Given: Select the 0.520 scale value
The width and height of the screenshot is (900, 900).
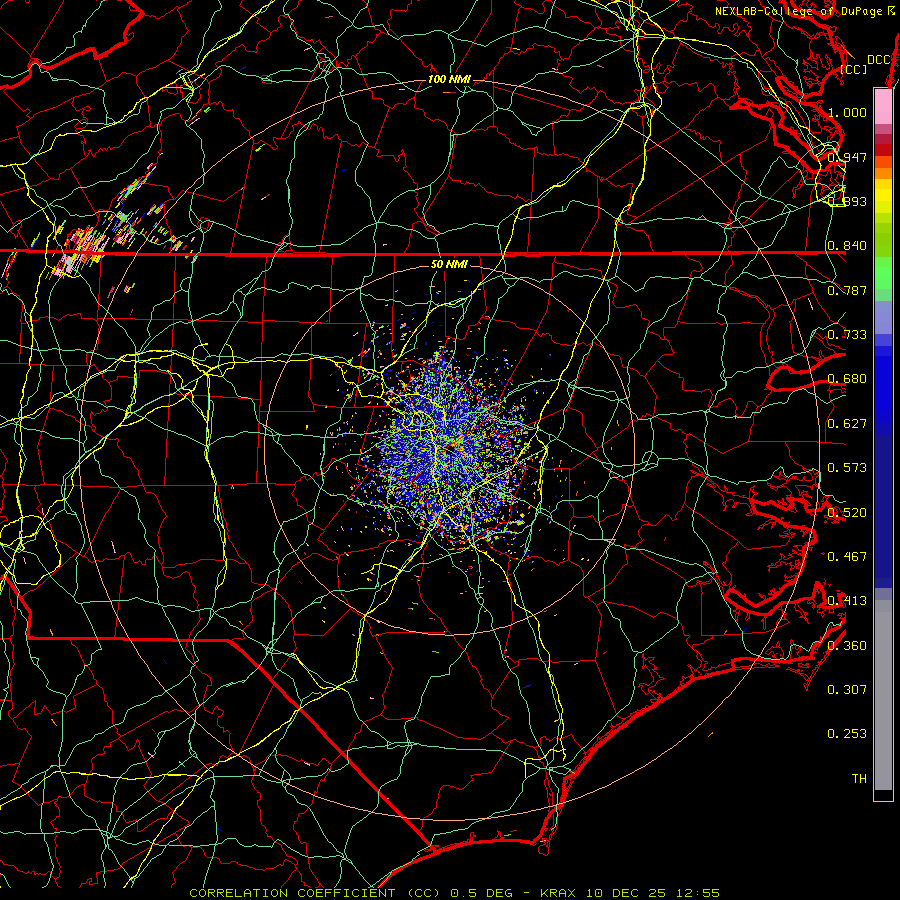Looking at the screenshot, I should tap(847, 513).
